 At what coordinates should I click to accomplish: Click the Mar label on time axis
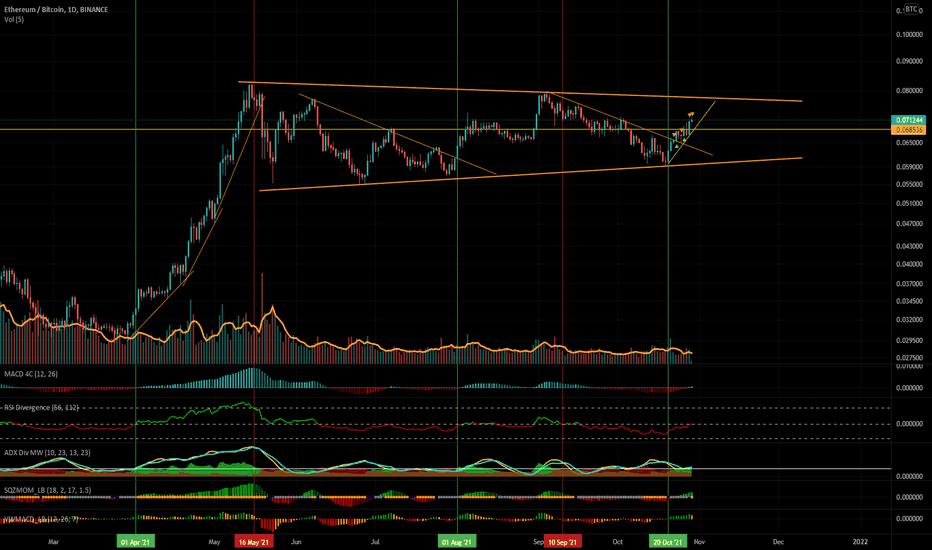pos(53,542)
